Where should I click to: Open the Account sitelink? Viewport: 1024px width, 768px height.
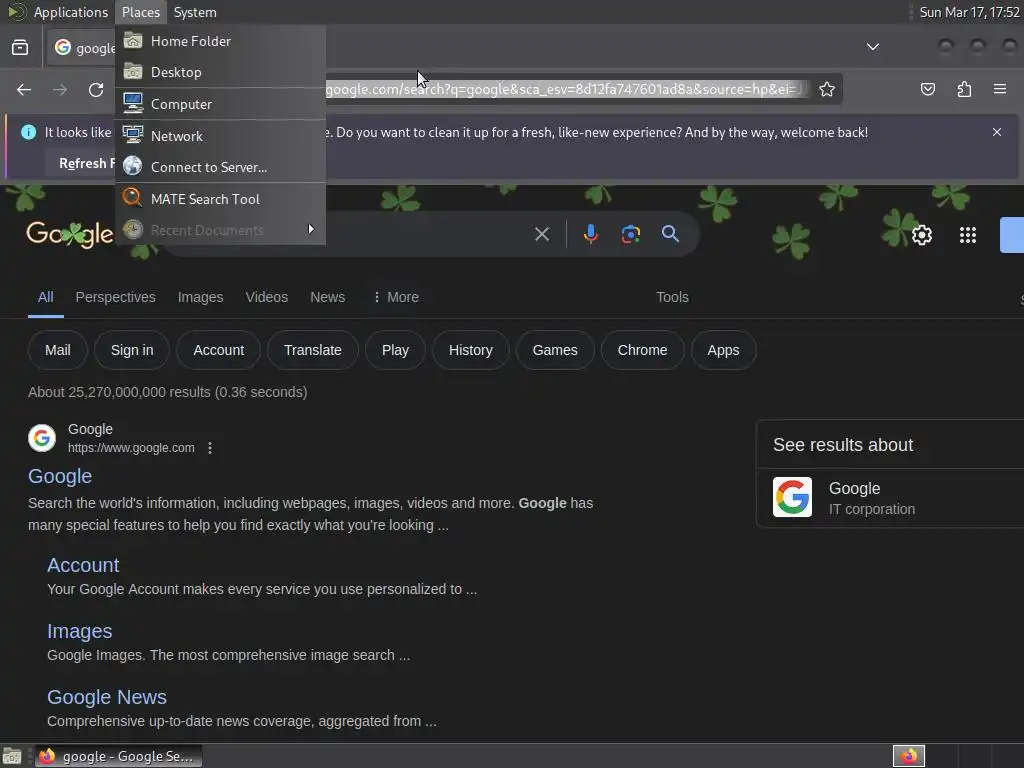(83, 565)
